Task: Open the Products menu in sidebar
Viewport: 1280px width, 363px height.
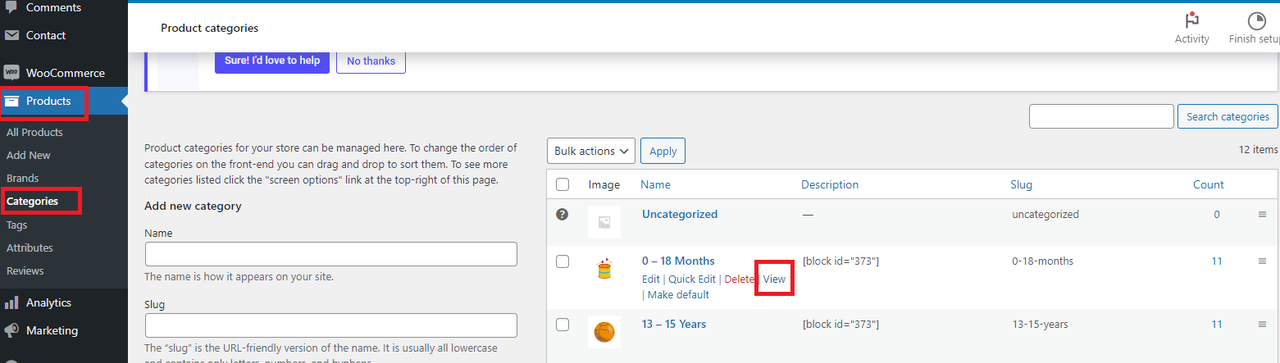Action: pos(46,101)
